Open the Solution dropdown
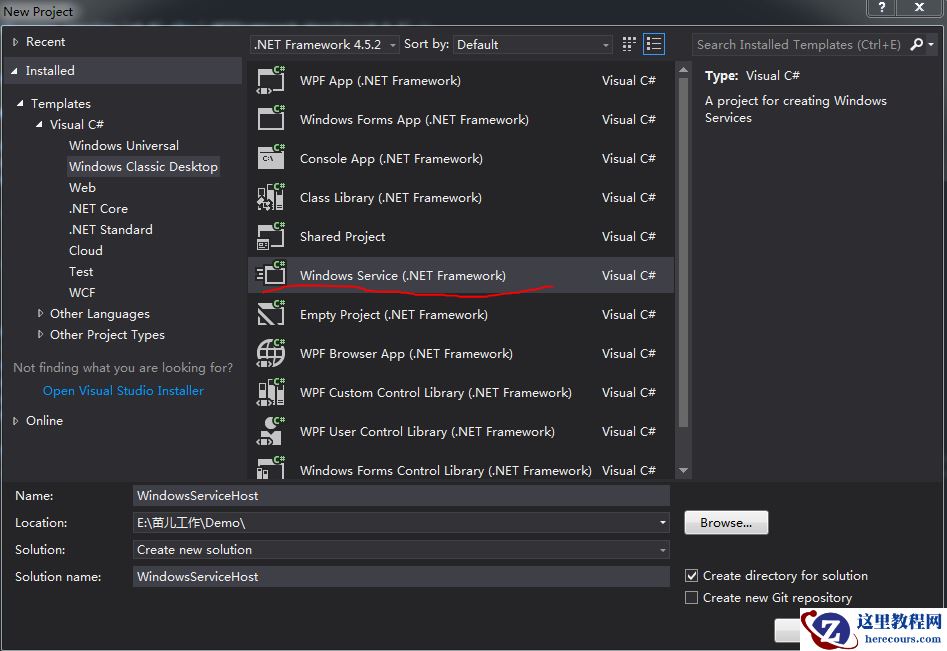 401,550
